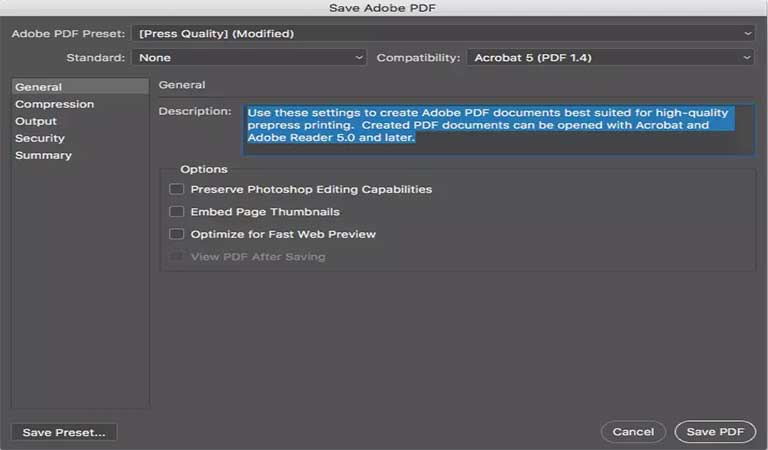The width and height of the screenshot is (768, 450).
Task: Expand the Standard dropdown set to None
Action: [250, 58]
